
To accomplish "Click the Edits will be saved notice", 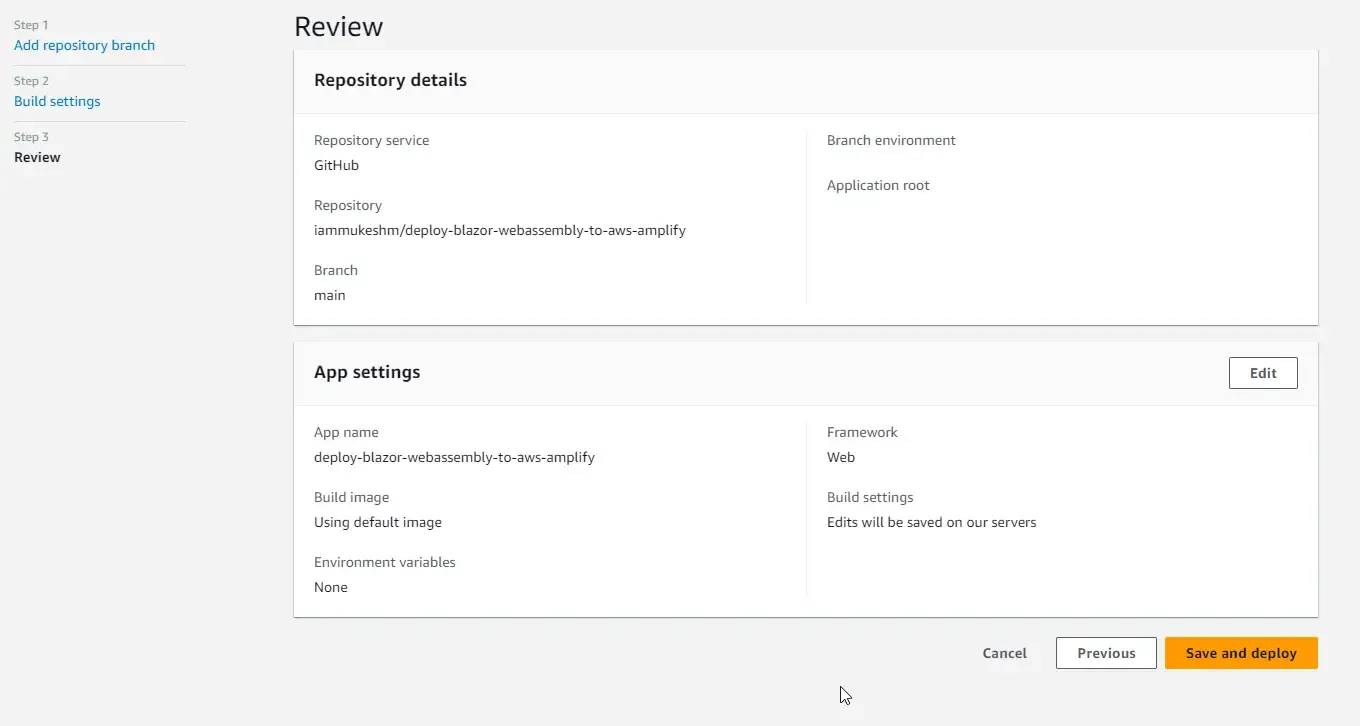I will (x=931, y=522).
